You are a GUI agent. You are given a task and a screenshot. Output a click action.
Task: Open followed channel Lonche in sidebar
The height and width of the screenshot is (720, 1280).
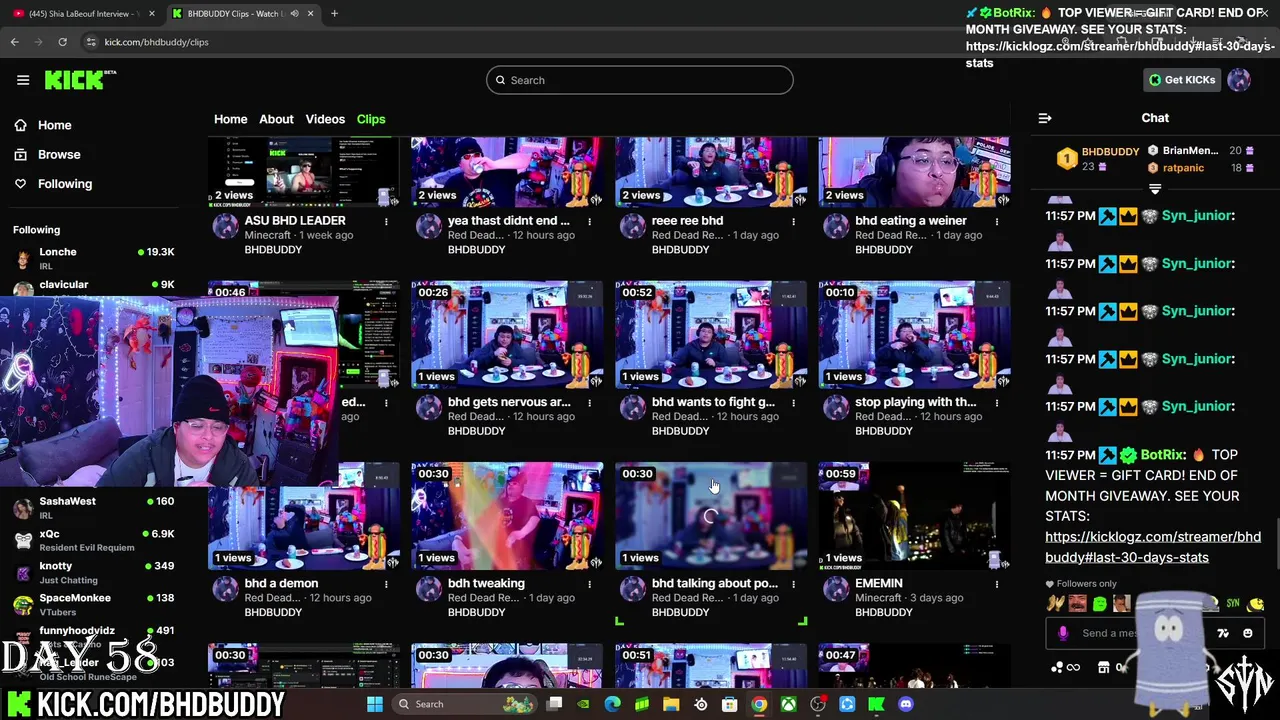(x=93, y=259)
